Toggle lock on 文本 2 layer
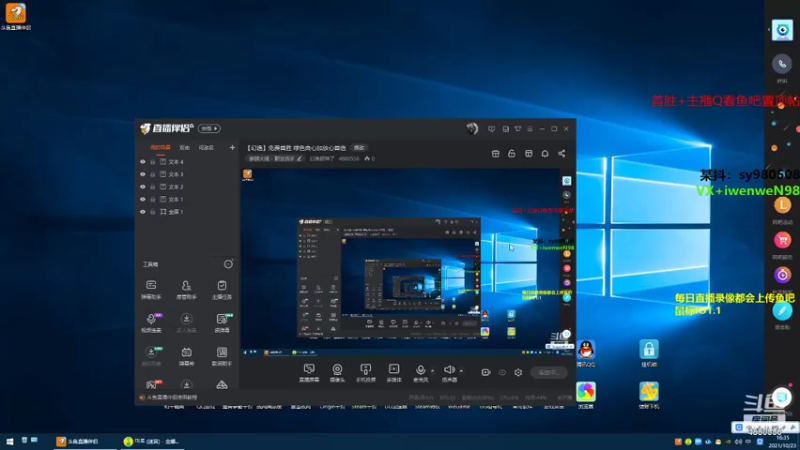 point(153,187)
